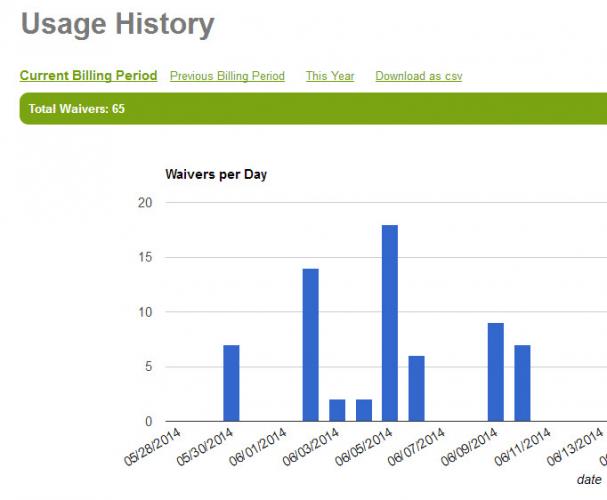Click the rightmost bar in the chart

(523, 383)
